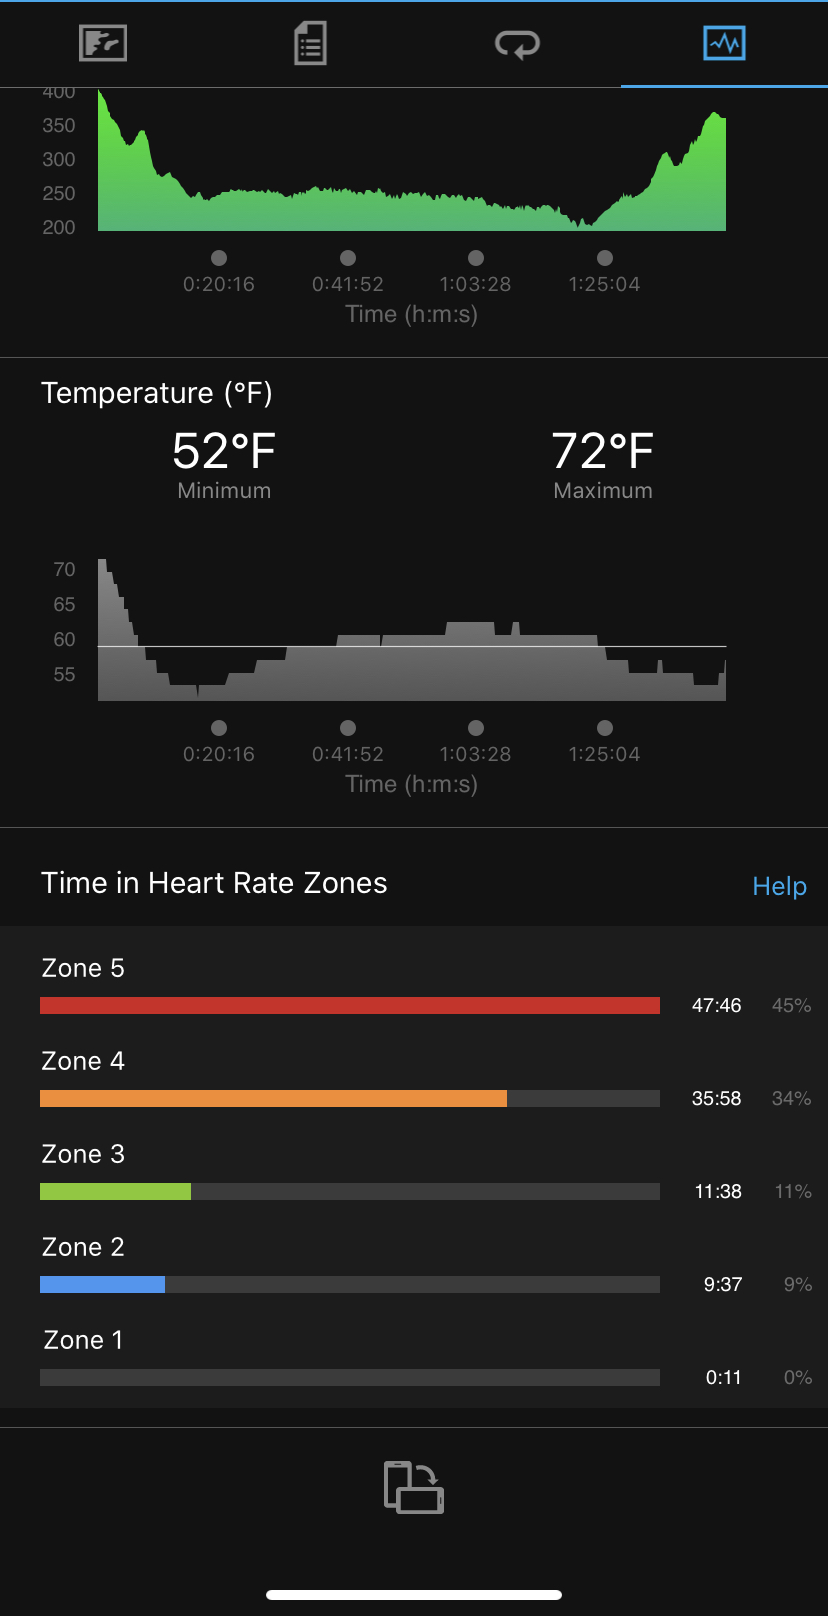Click 0:41:52 marker dot under green chart
The width and height of the screenshot is (828, 1616).
tap(348, 258)
